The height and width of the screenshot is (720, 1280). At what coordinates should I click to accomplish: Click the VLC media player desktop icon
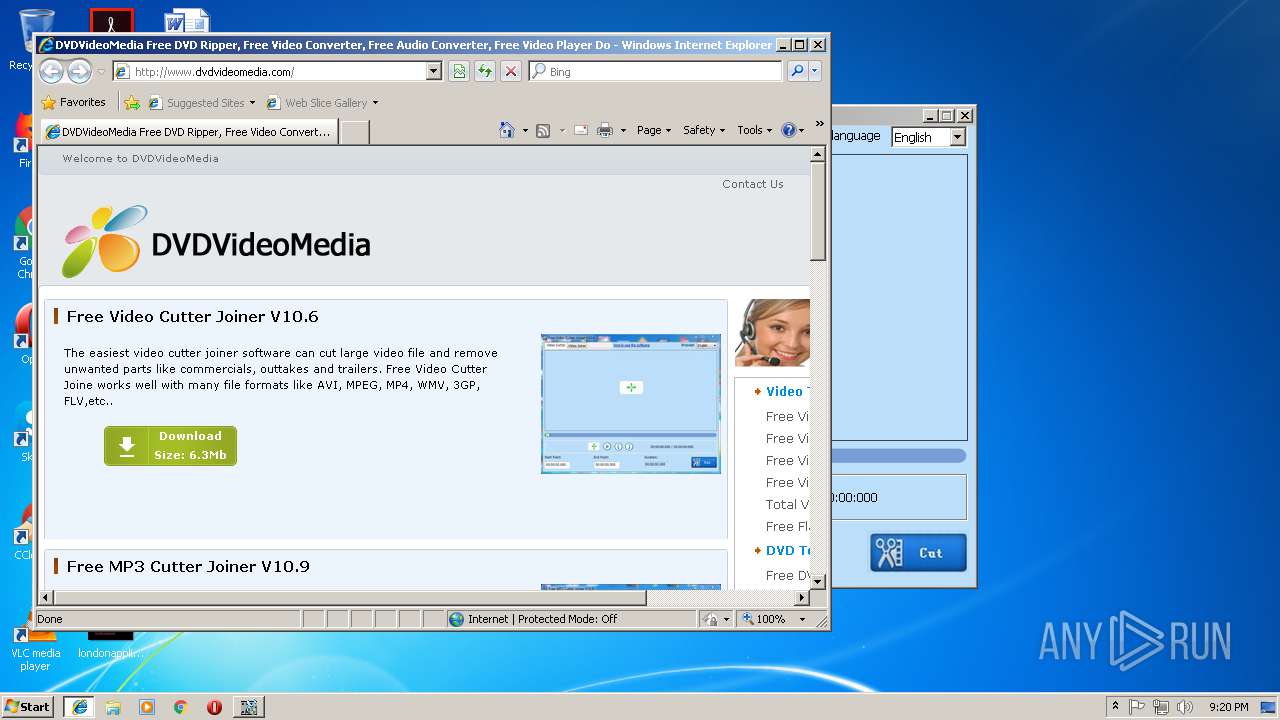pos(35,648)
